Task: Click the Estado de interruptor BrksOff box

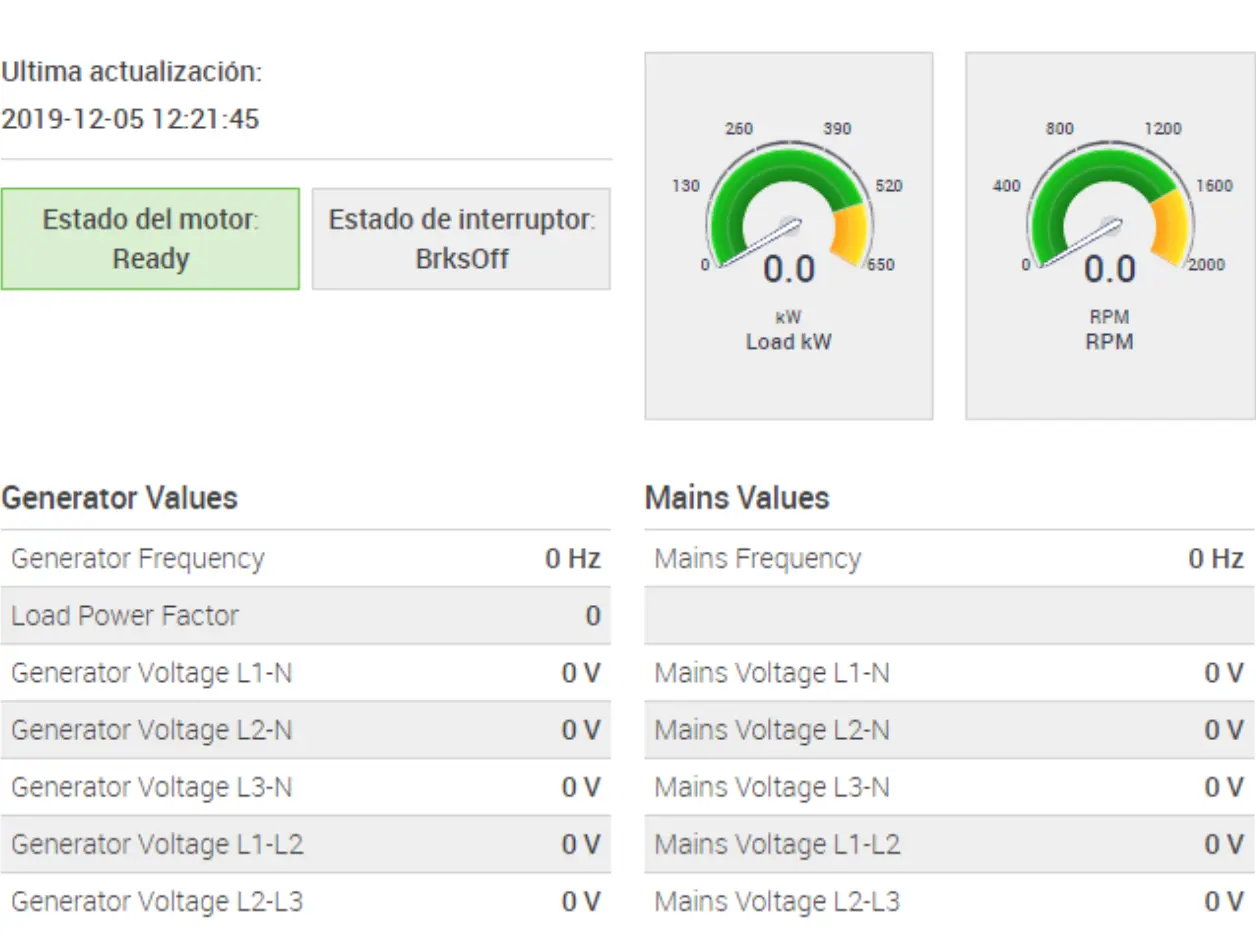Action: click(x=461, y=239)
